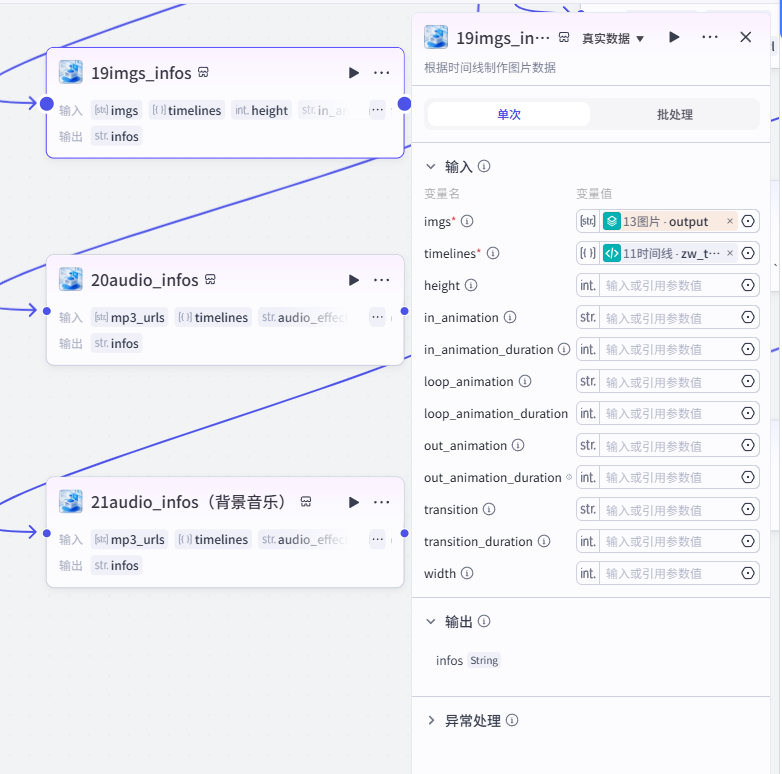
Task: Open more options for 21audio_infos node
Action: [382, 502]
